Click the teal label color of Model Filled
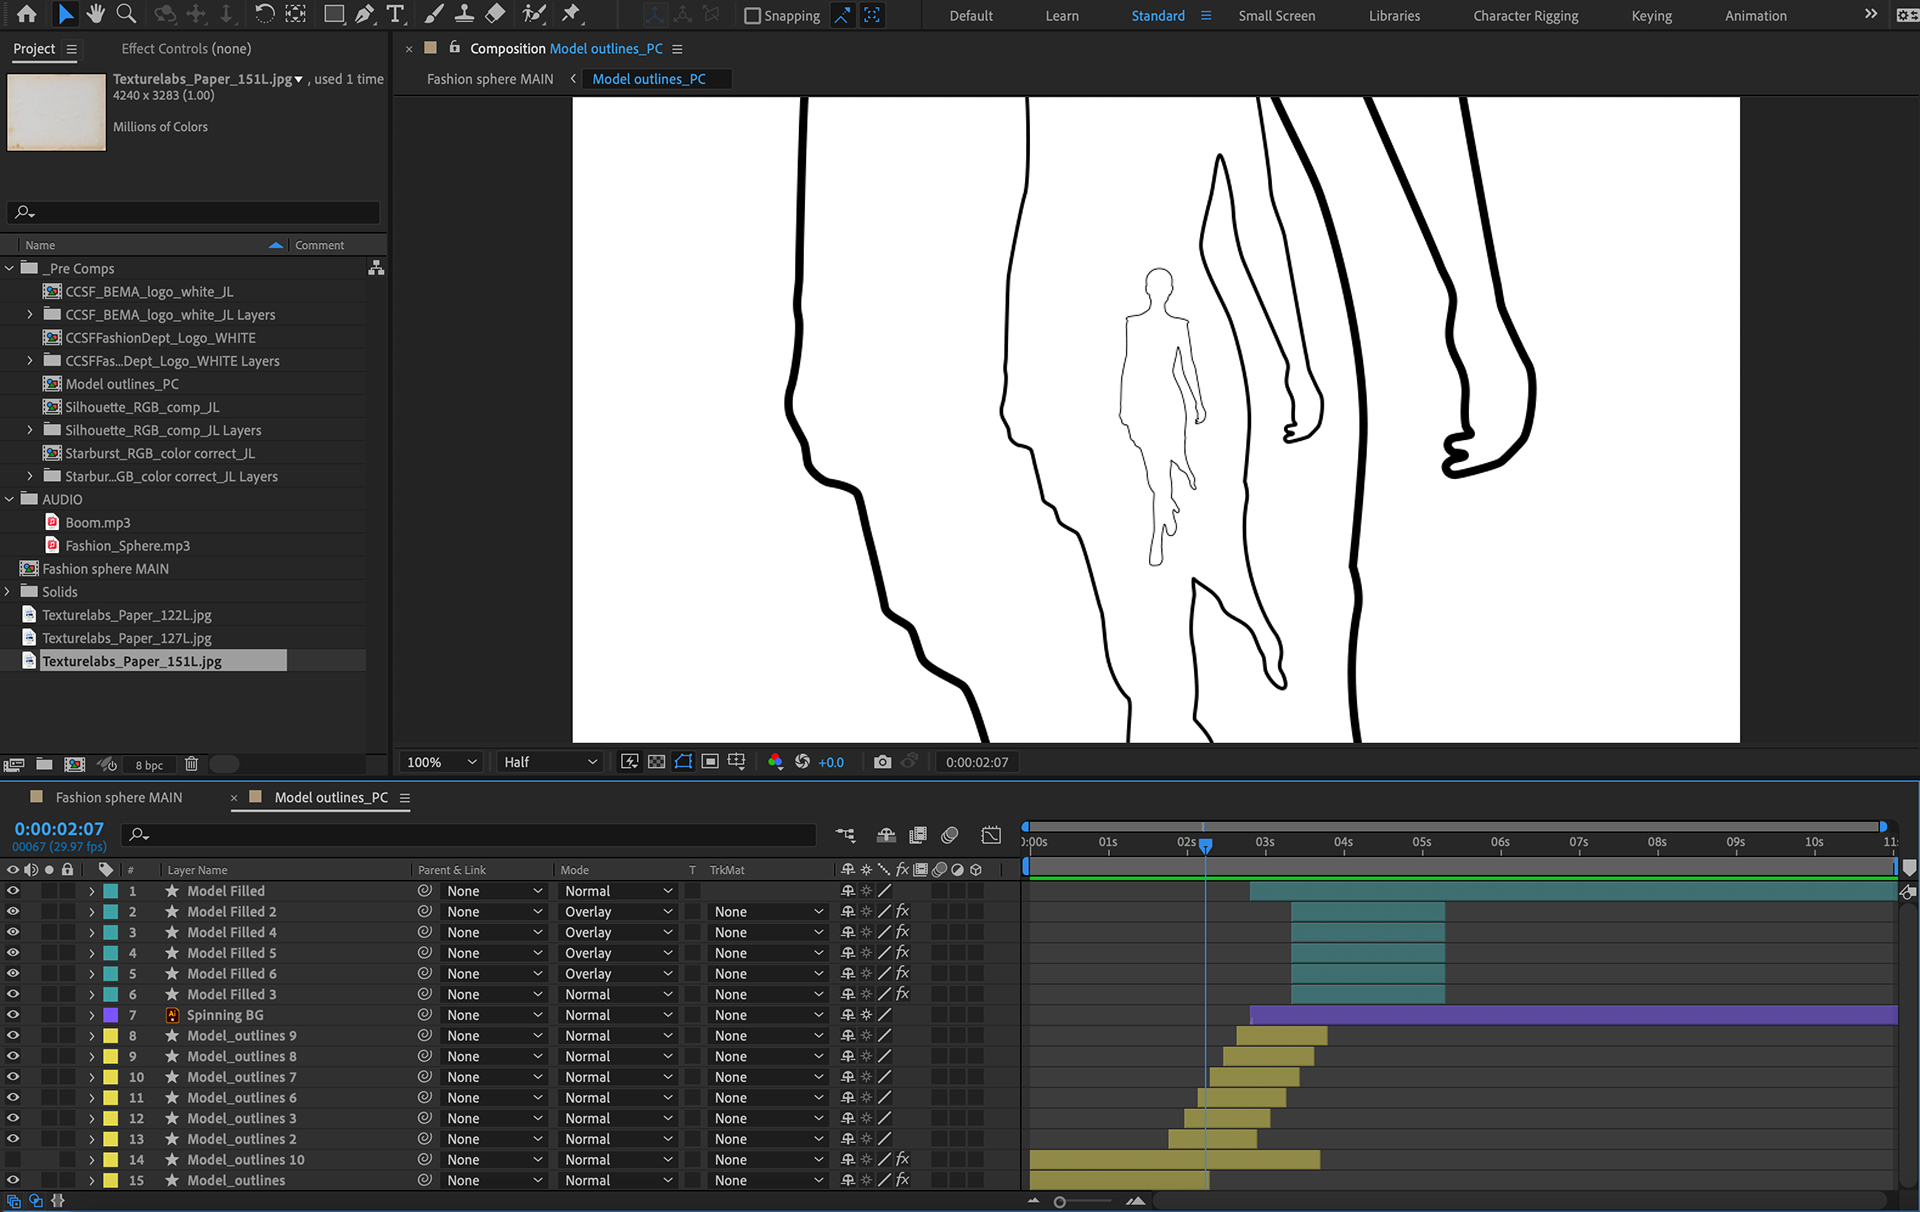1920x1212 pixels. pyautogui.click(x=111, y=891)
